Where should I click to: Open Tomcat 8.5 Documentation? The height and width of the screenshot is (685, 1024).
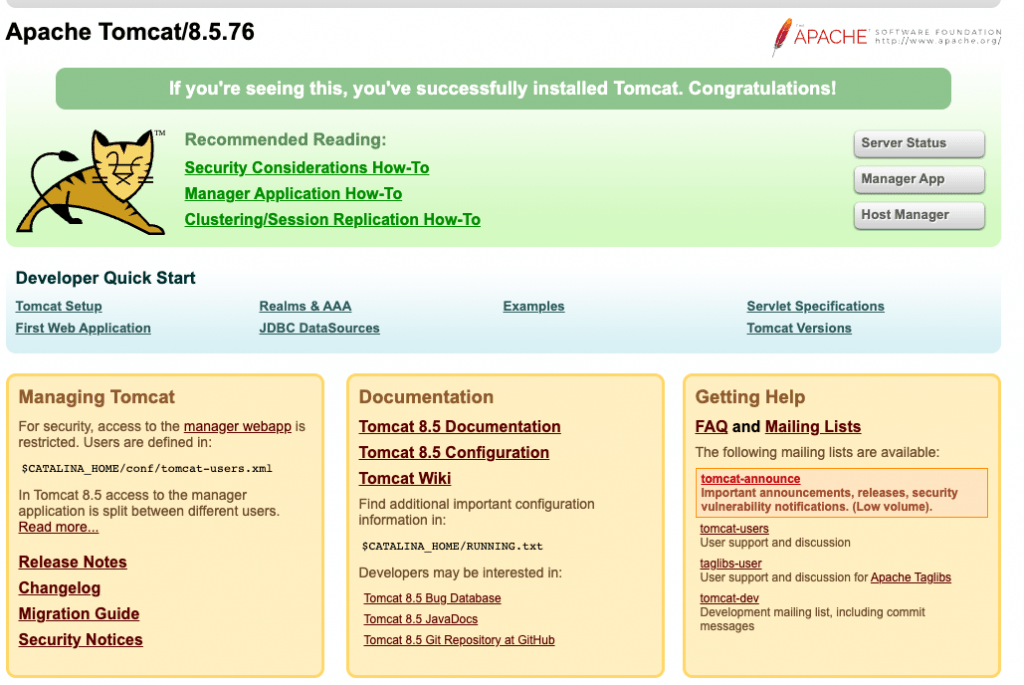[x=459, y=427]
